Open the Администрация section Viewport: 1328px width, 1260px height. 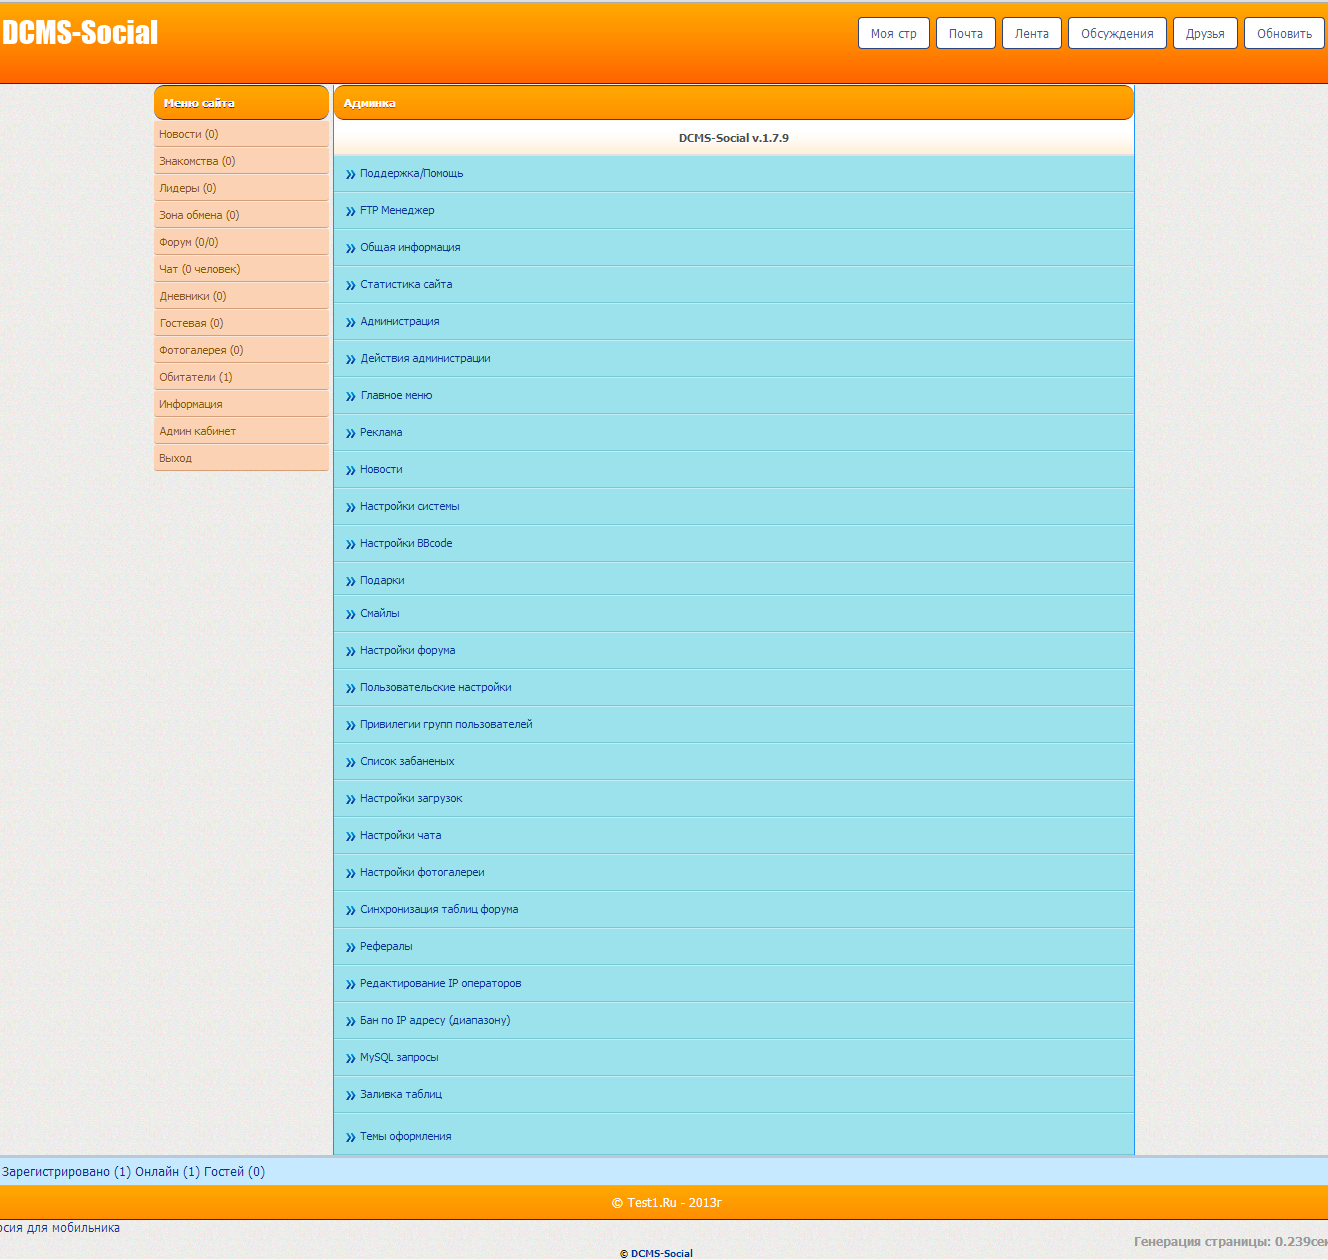point(400,321)
